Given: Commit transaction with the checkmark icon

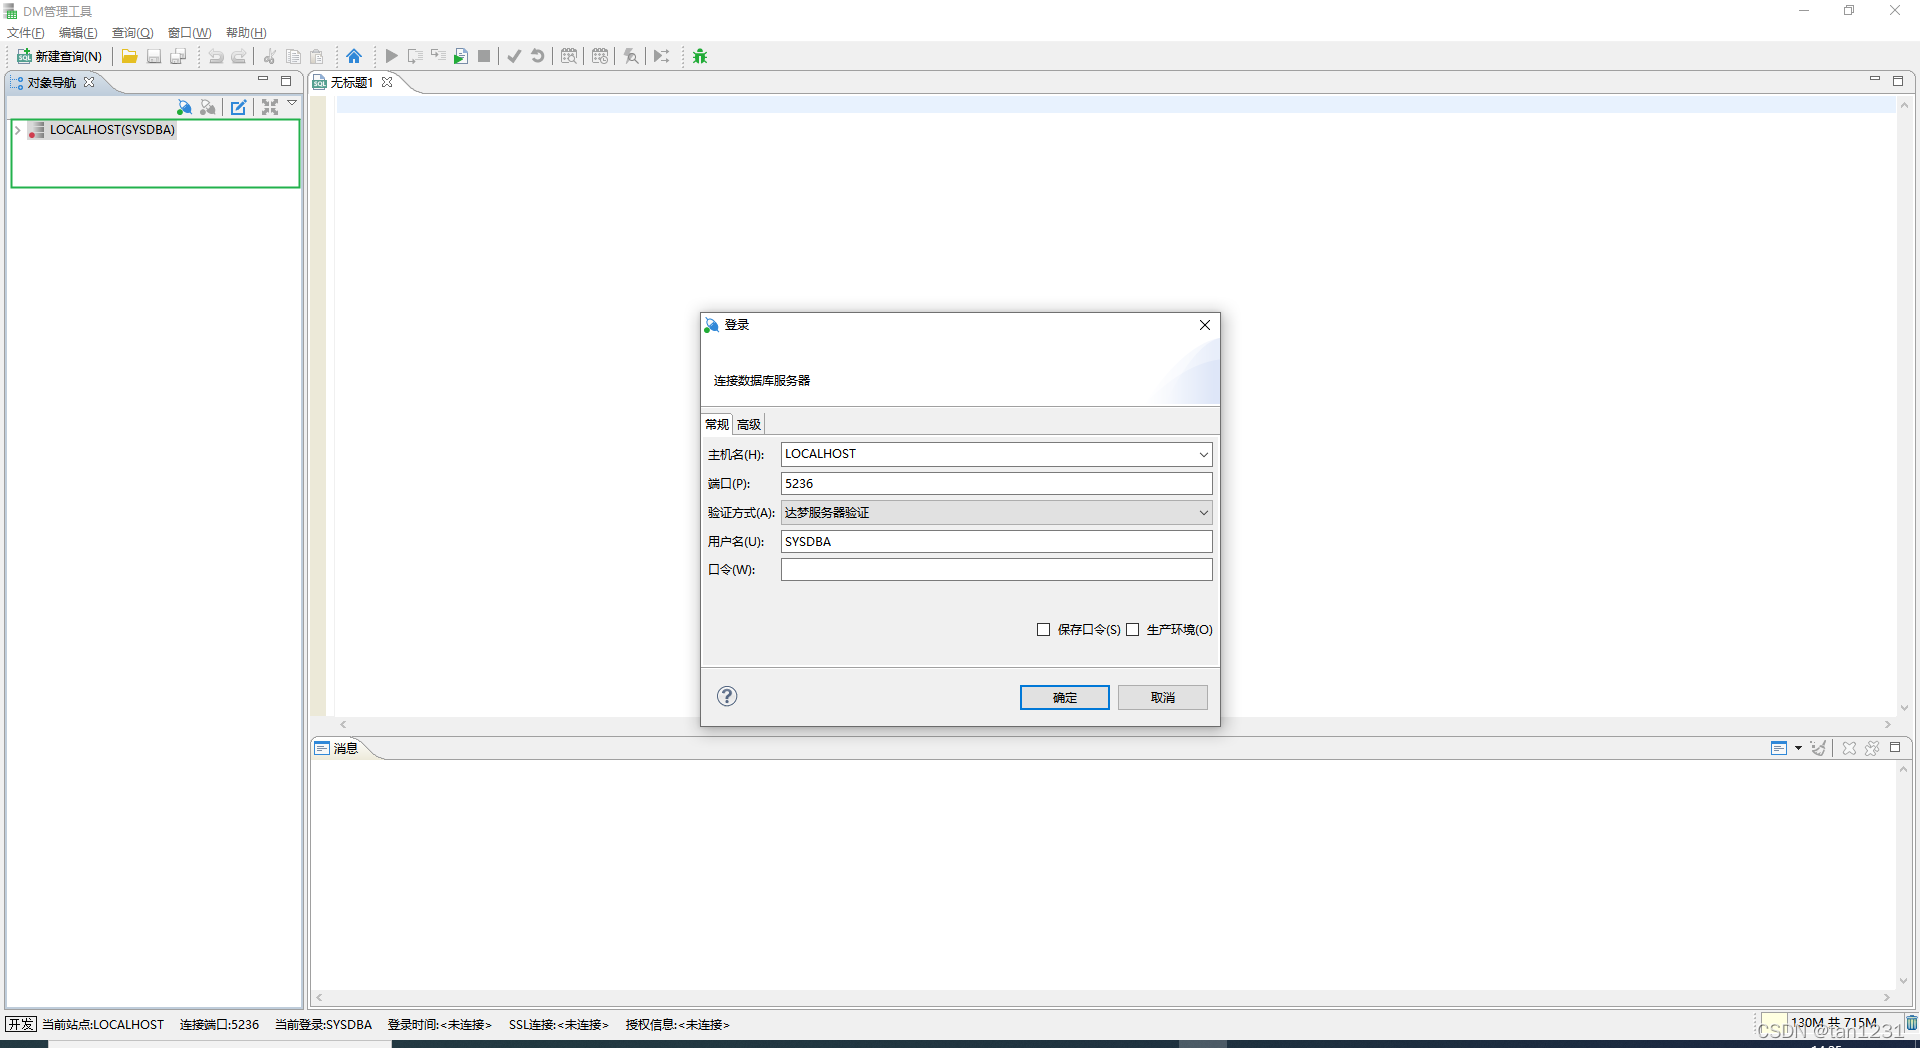Looking at the screenshot, I should (x=514, y=56).
